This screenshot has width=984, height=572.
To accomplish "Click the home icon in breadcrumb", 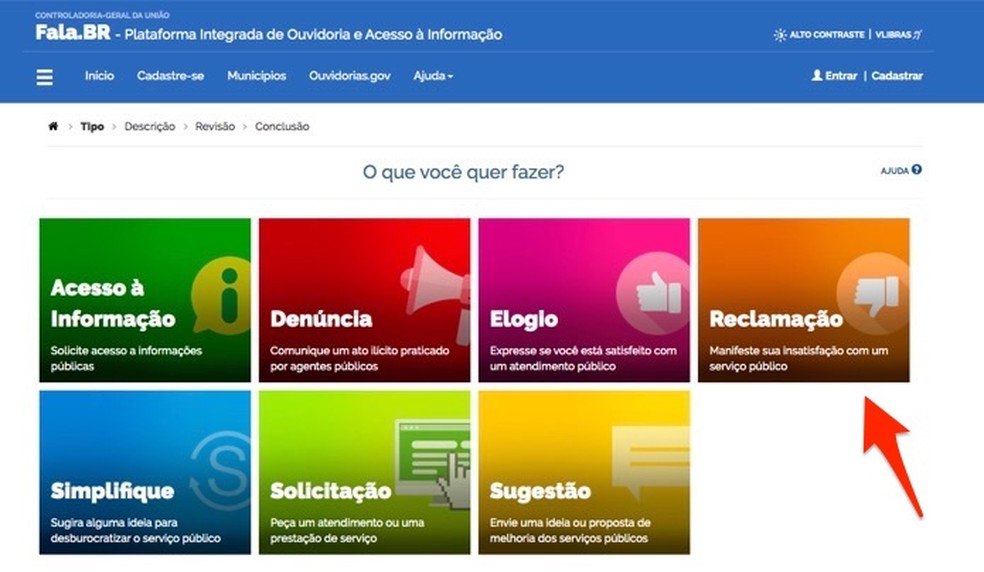I will [53, 126].
